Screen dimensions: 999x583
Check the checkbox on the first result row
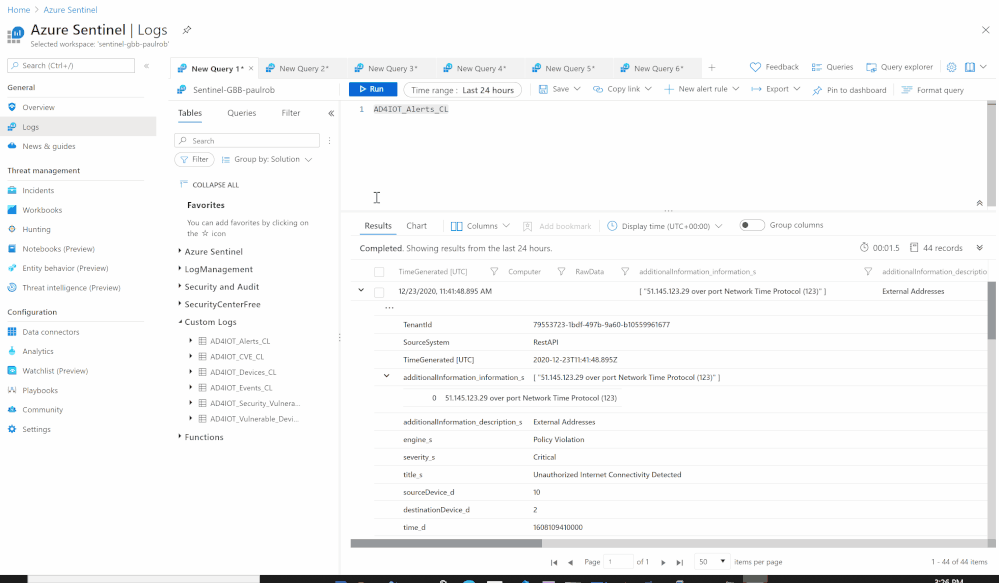pos(380,291)
